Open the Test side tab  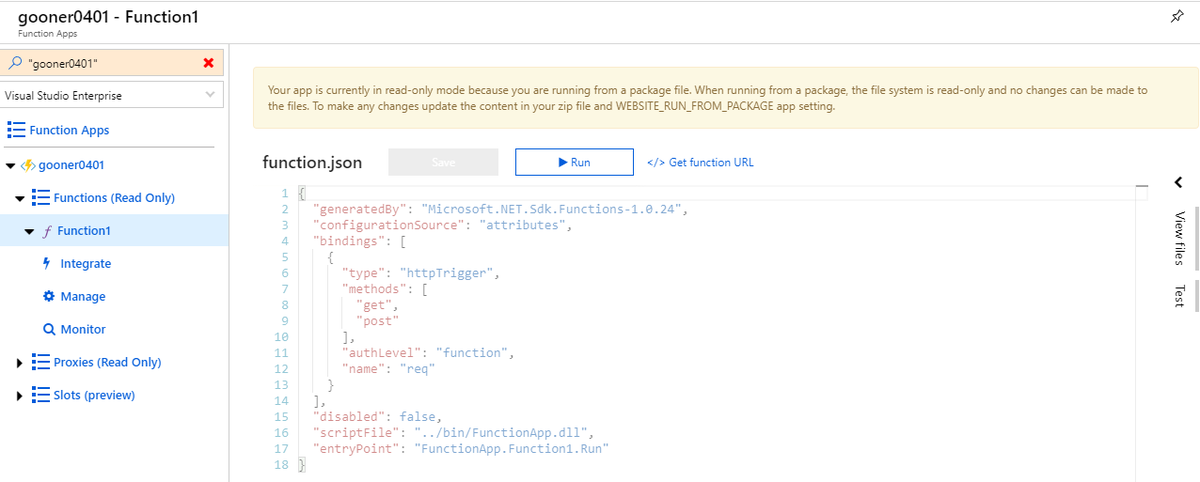point(1180,296)
